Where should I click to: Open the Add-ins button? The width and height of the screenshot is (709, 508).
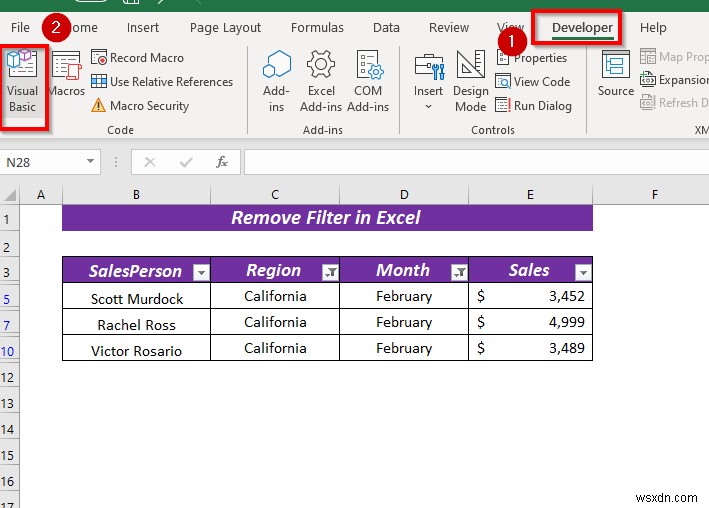276,81
